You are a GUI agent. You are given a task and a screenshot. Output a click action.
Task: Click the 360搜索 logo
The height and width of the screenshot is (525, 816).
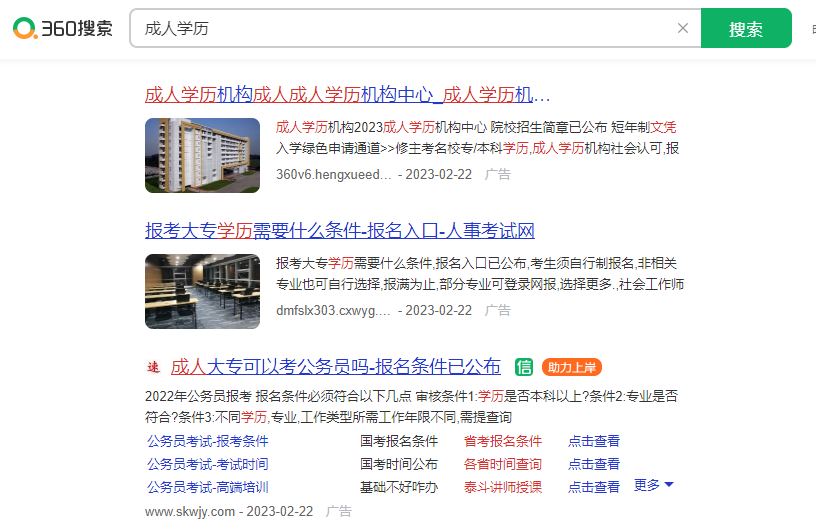pyautogui.click(x=62, y=28)
